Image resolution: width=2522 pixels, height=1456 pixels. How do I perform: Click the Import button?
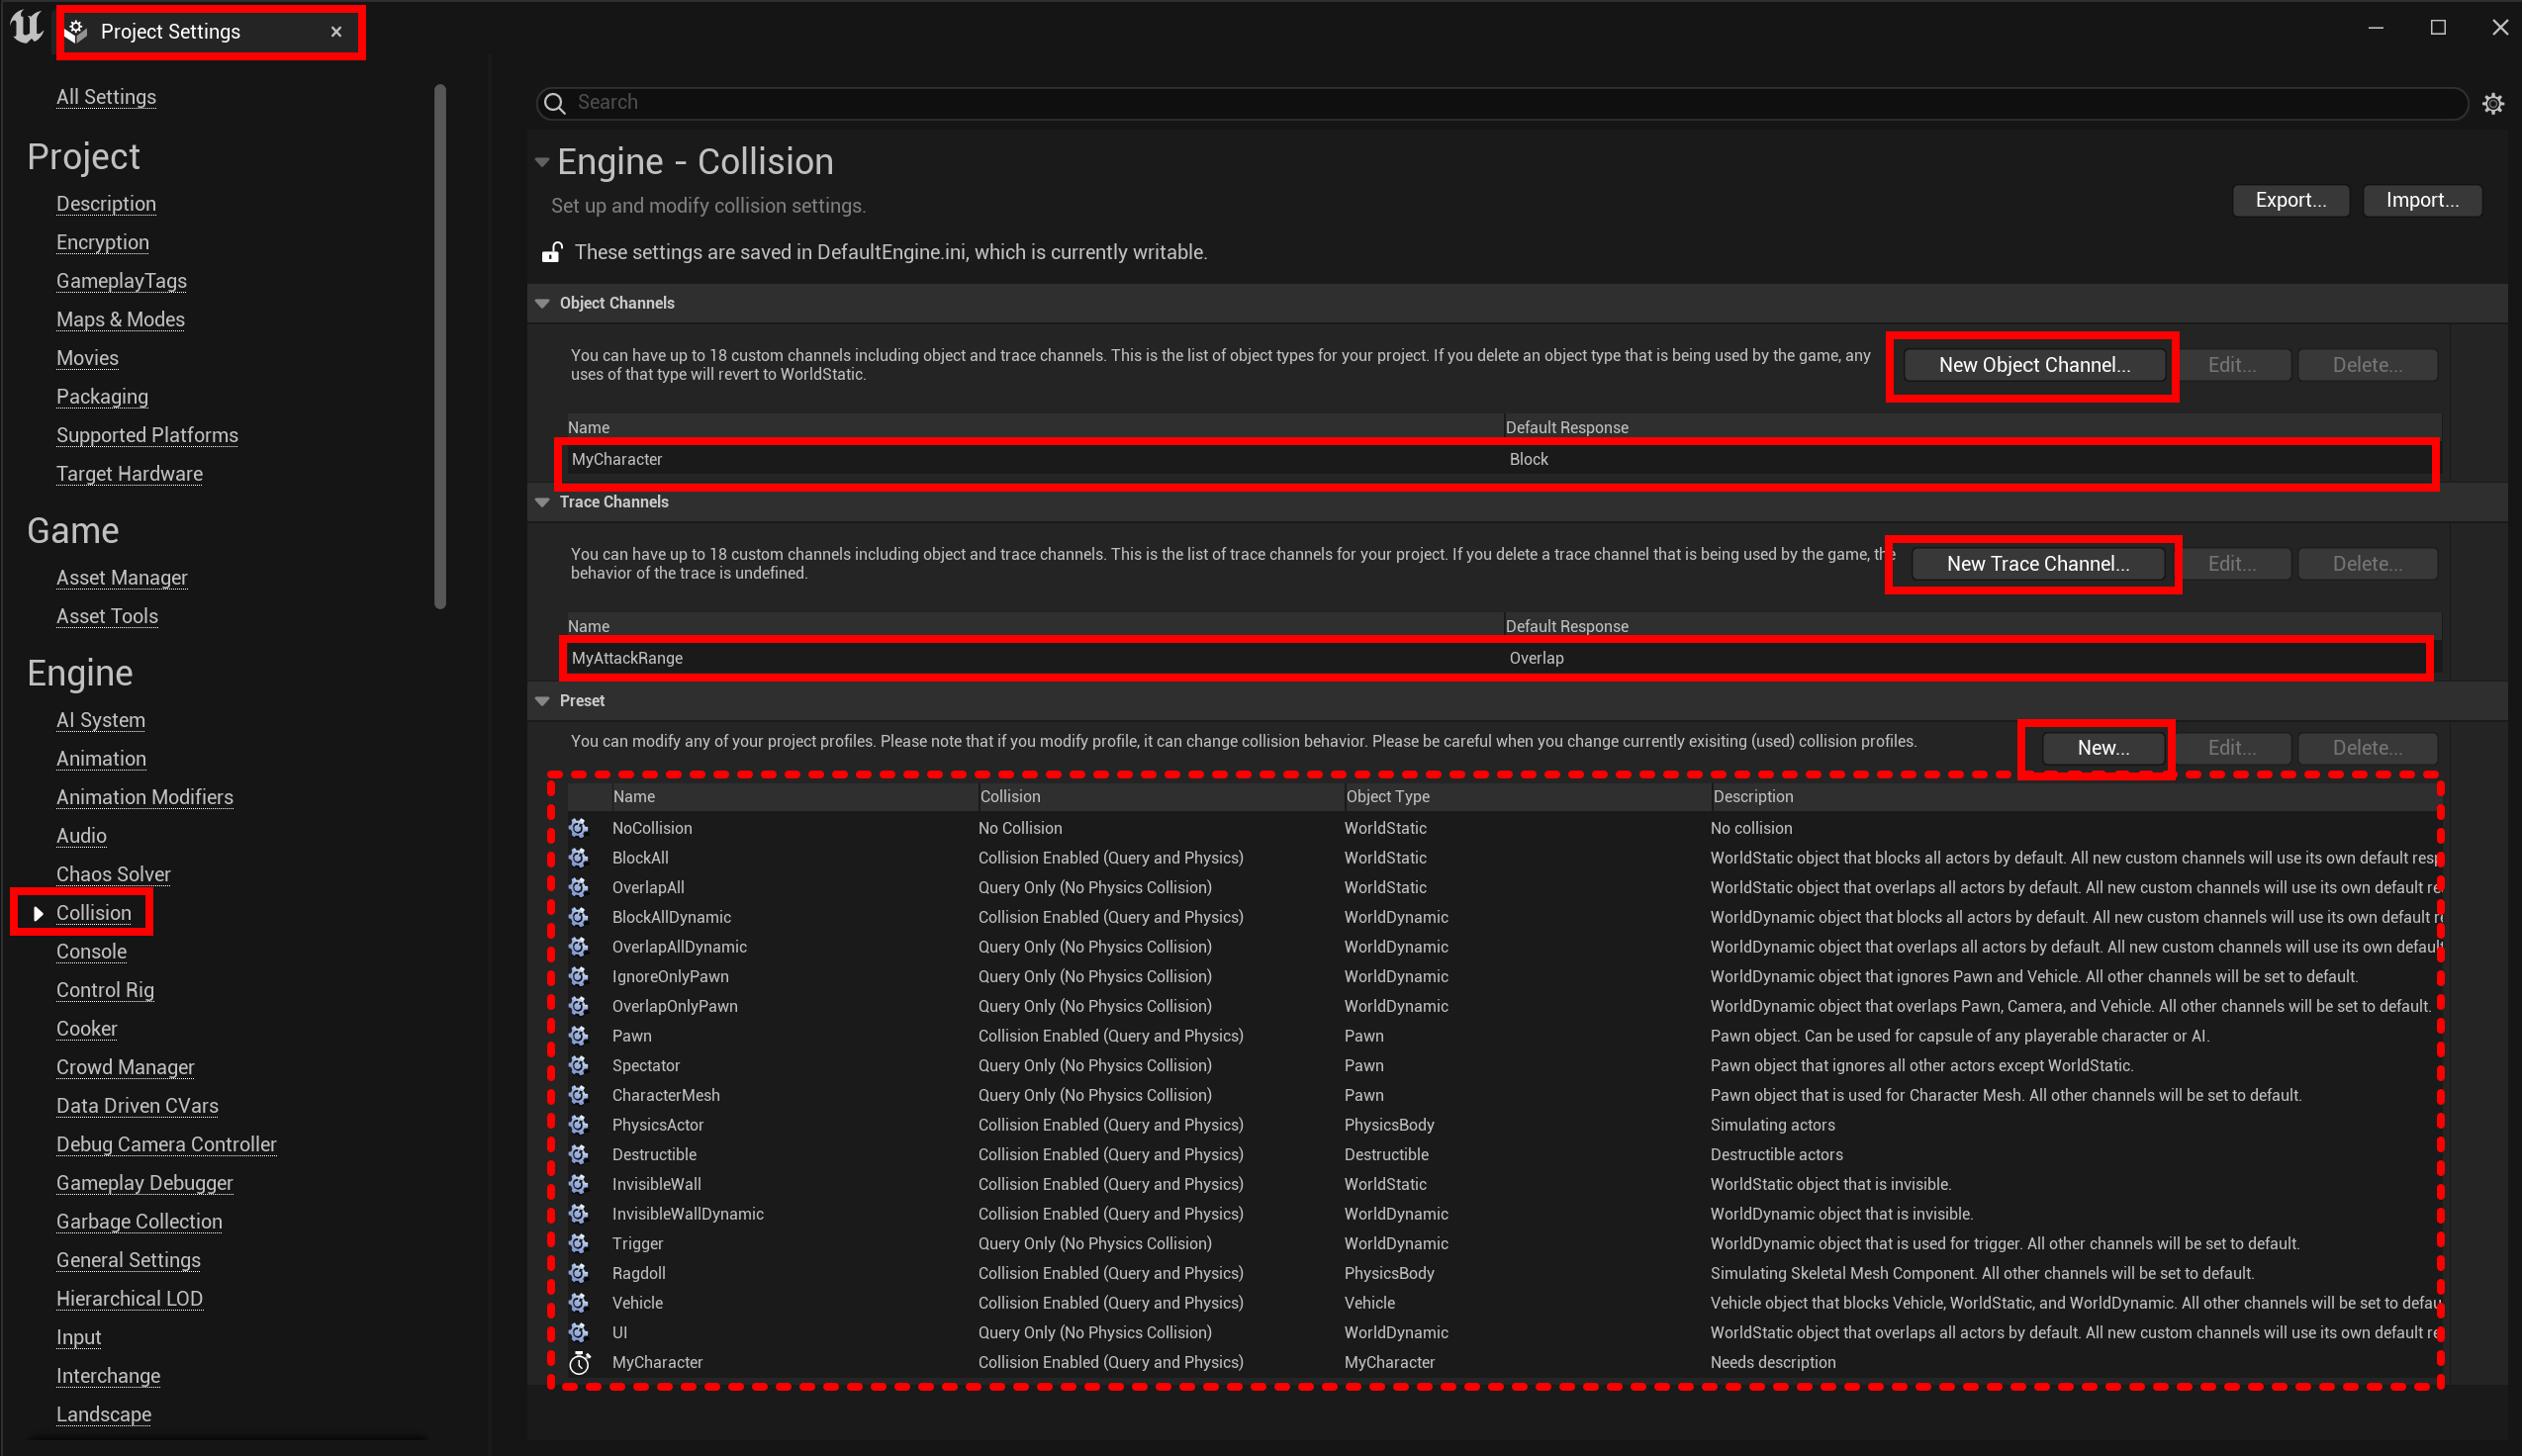coord(2422,200)
